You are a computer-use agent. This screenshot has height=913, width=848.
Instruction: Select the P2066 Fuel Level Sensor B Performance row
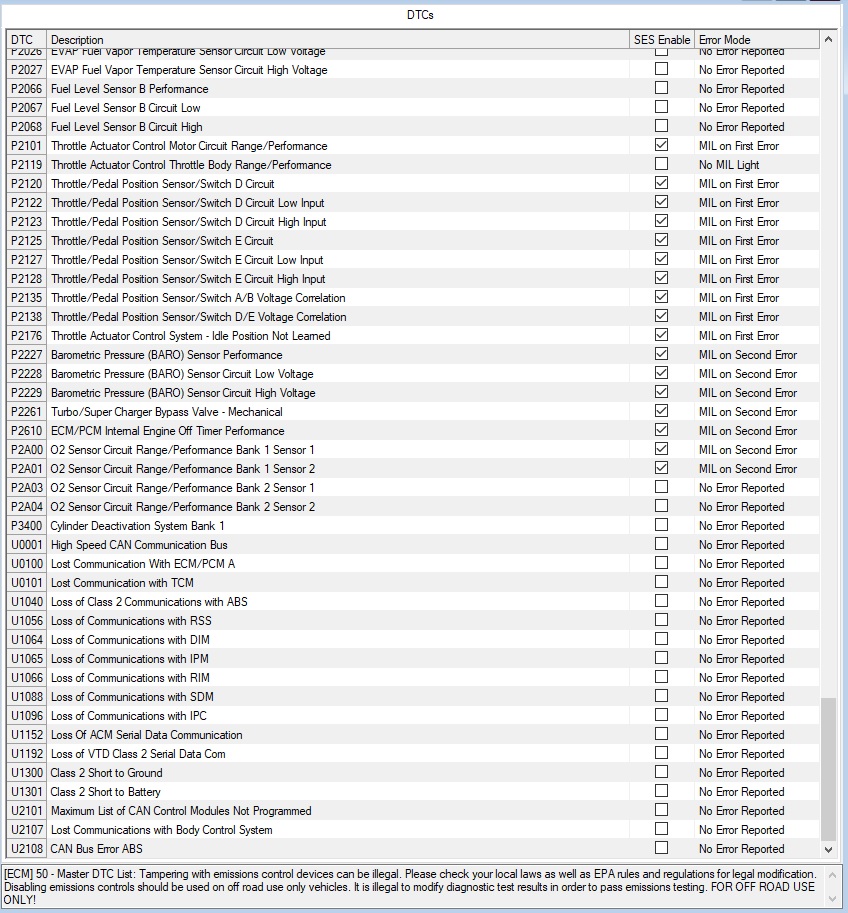[413, 89]
